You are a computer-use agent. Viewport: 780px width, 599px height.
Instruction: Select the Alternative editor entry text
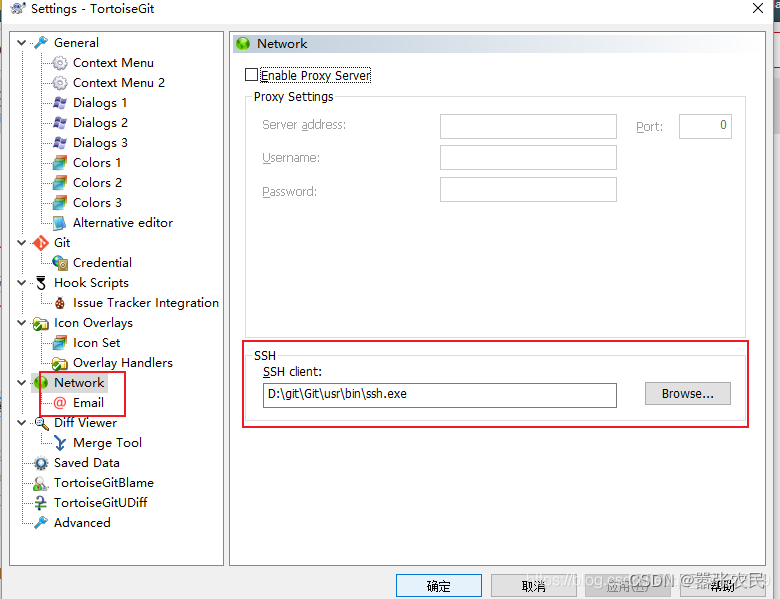tap(123, 223)
